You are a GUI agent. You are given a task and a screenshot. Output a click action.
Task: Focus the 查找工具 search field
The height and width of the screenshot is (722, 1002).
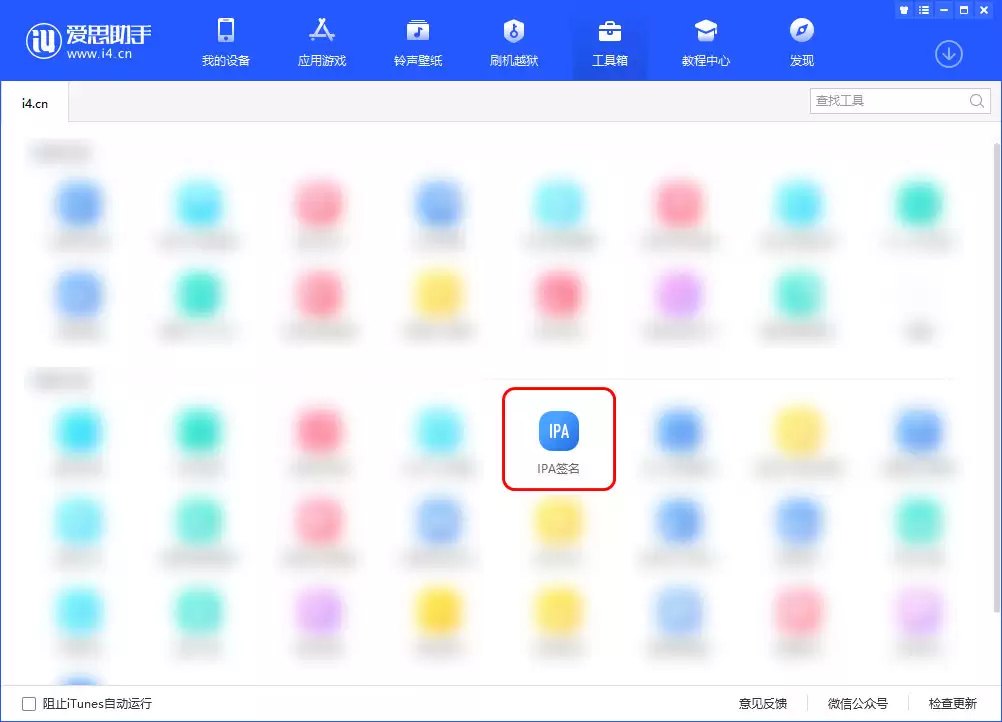(900, 101)
